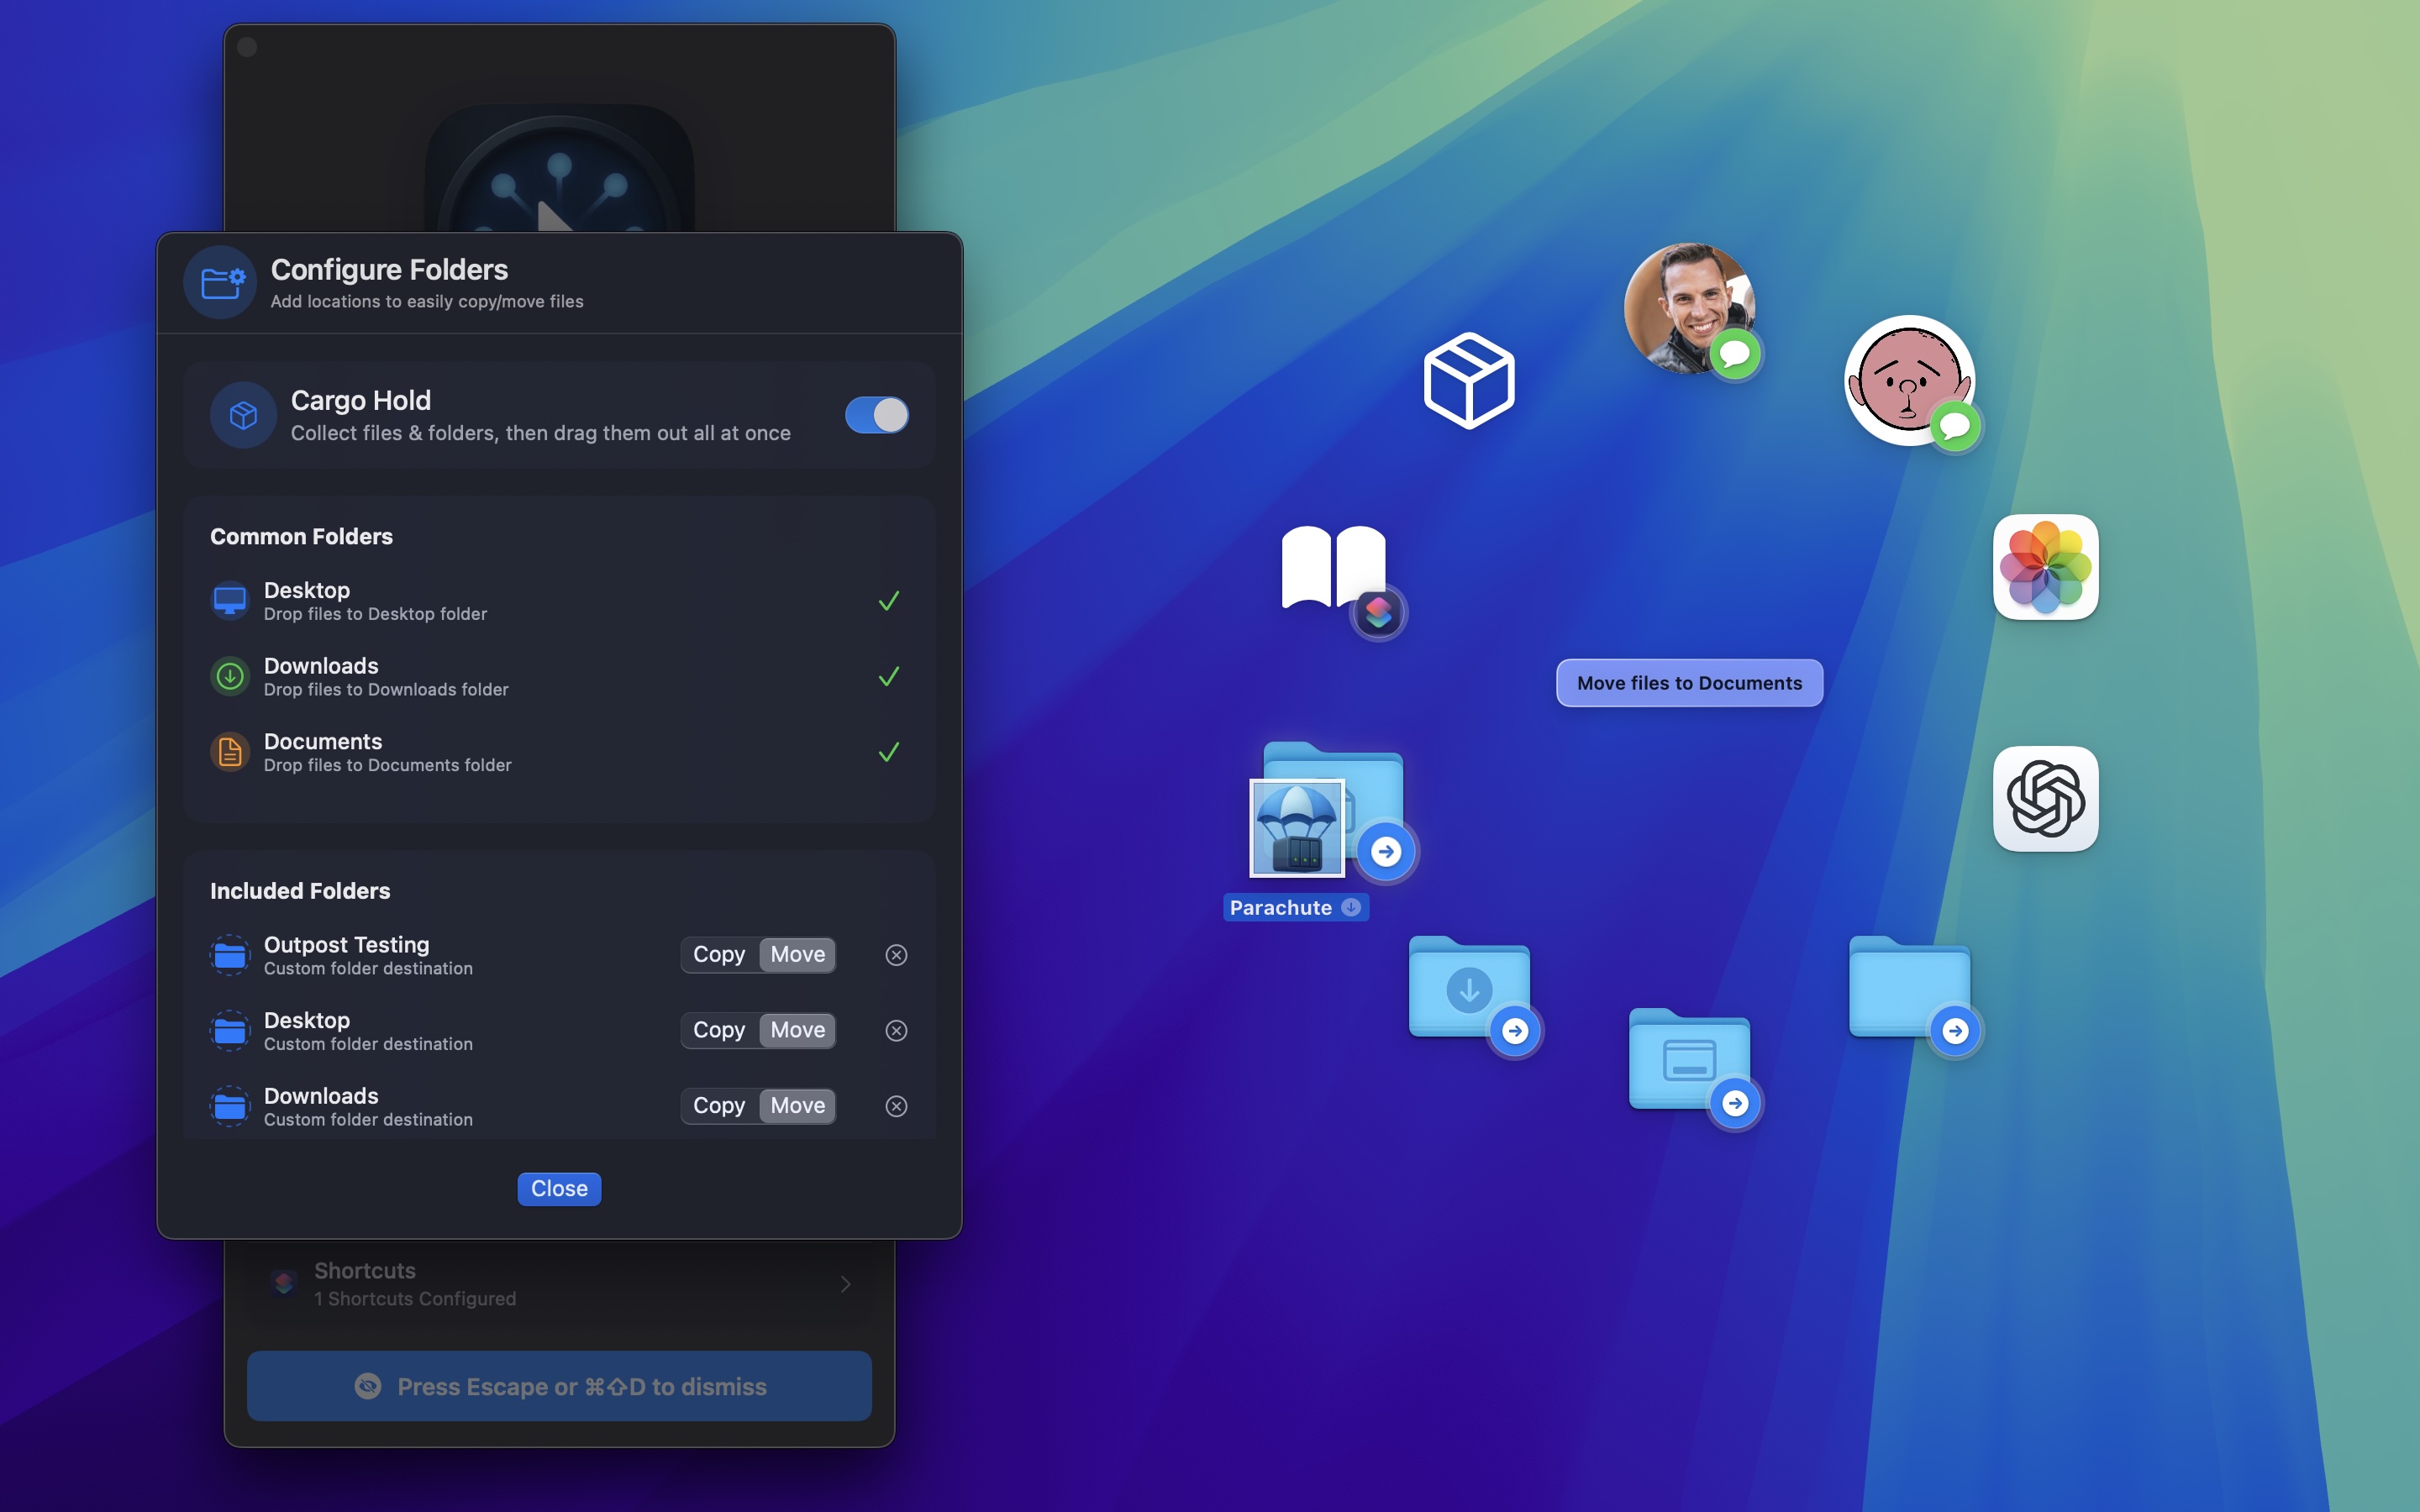Open the ChatGPT icon on the desktop
The width and height of the screenshot is (2420, 1512).
2044,800
